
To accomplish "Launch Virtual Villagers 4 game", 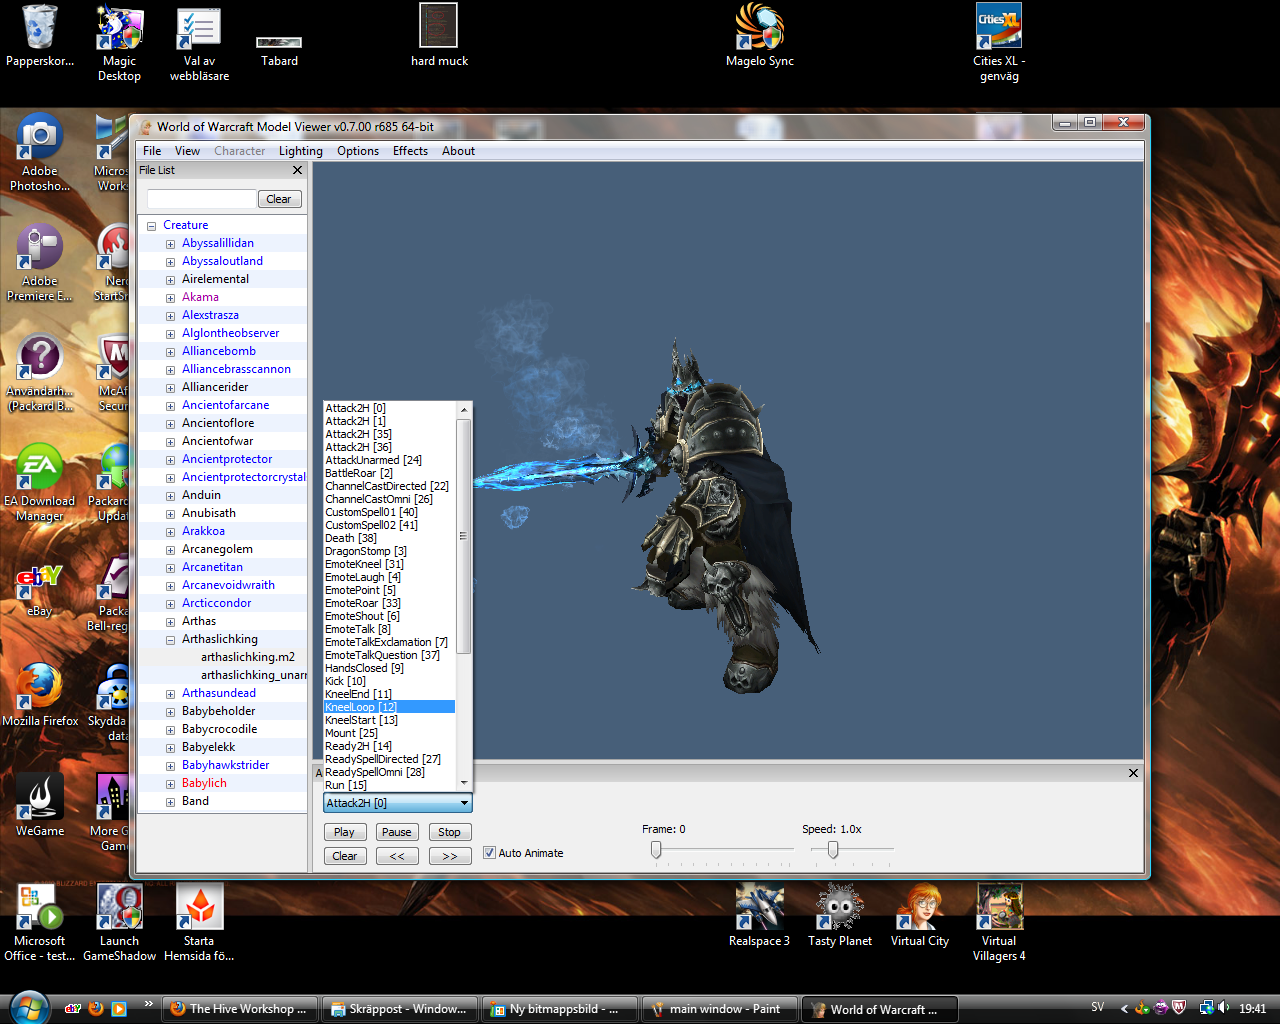I will (x=999, y=922).
